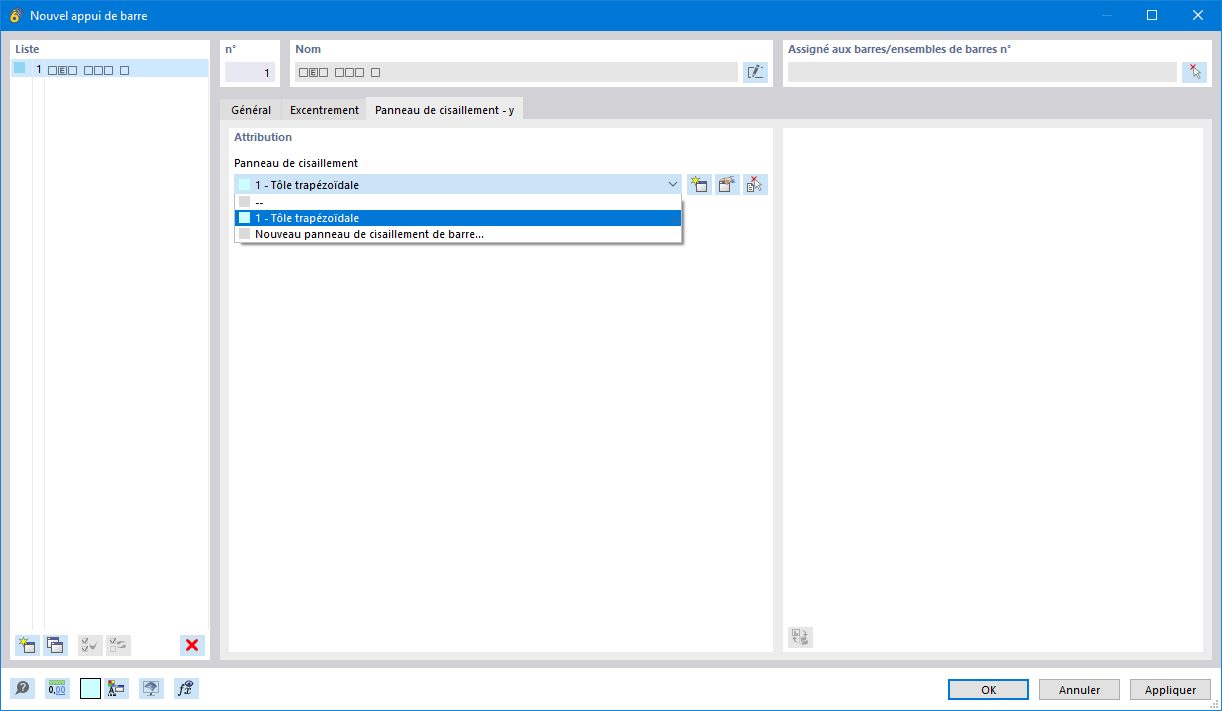
Task: Click the Appliquer button
Action: tap(1170, 690)
